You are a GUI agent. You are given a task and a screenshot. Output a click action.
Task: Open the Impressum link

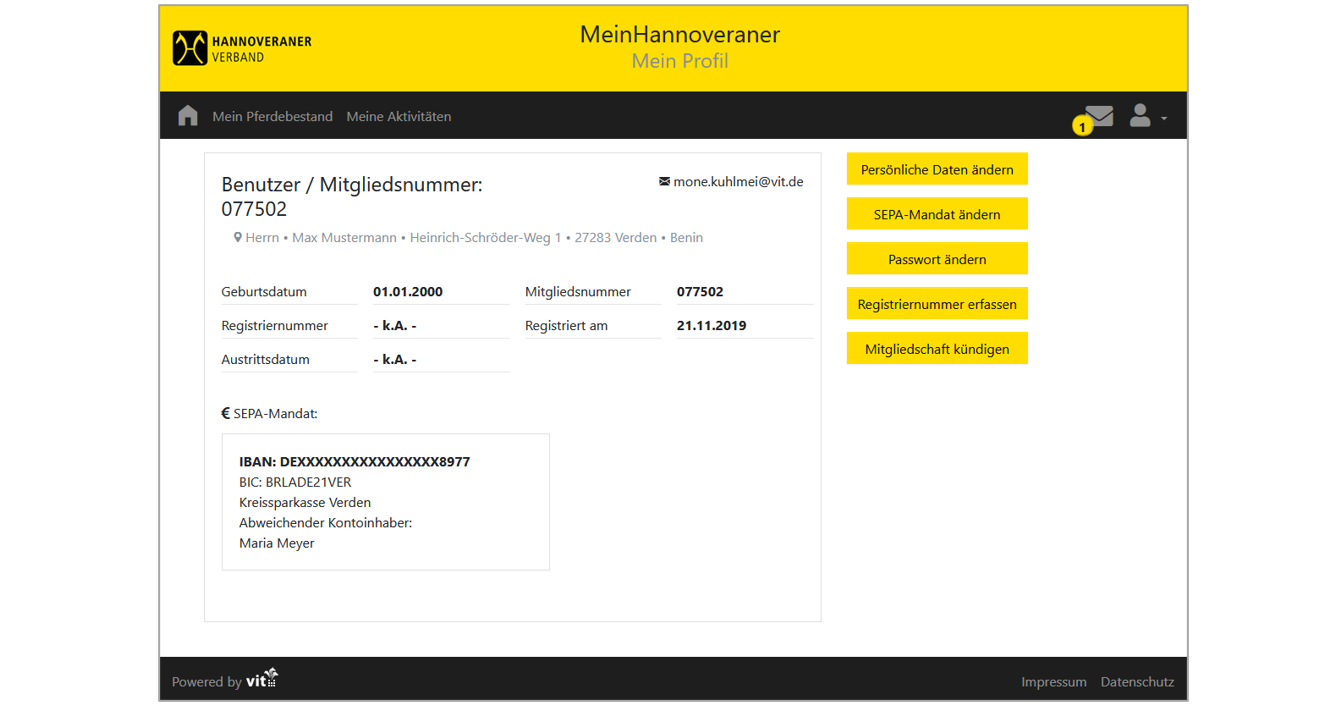1053,682
